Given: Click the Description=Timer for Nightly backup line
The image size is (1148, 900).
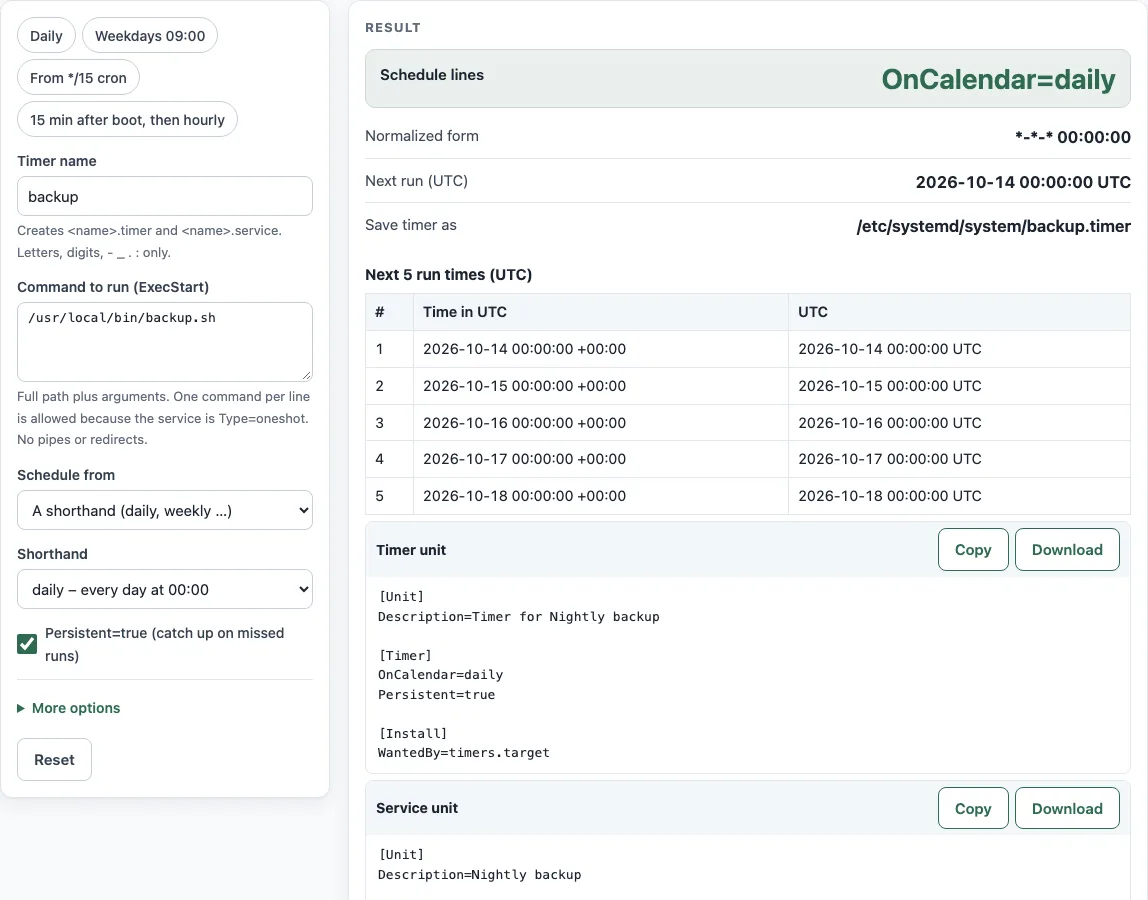Looking at the screenshot, I should pyautogui.click(x=518, y=617).
